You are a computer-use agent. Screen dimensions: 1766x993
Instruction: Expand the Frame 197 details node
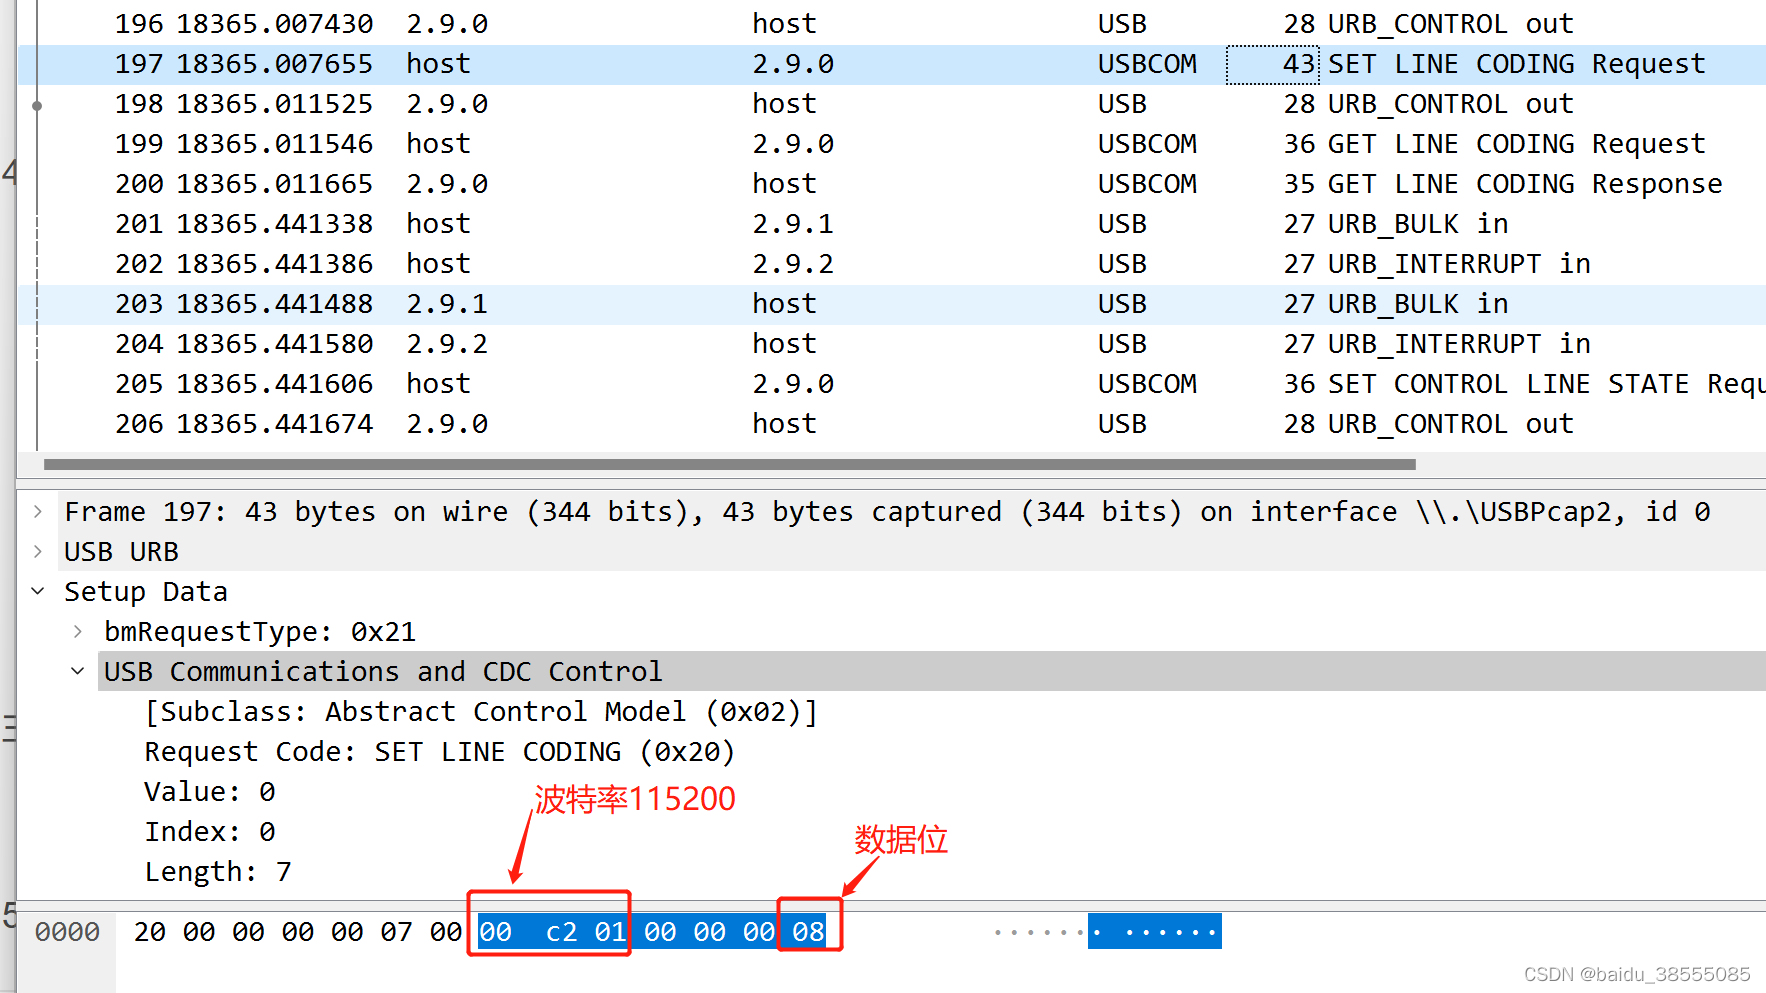click(x=38, y=511)
